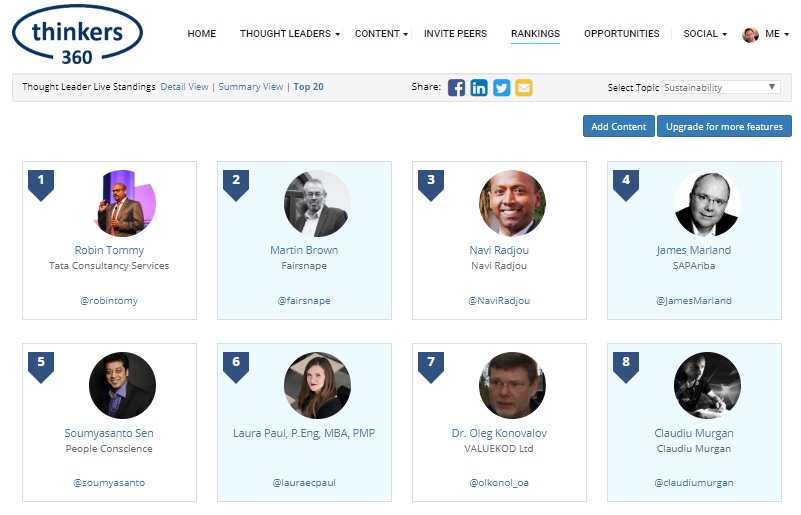Click the Tata Consultancy Services text
The width and height of the screenshot is (801, 515).
click(109, 266)
